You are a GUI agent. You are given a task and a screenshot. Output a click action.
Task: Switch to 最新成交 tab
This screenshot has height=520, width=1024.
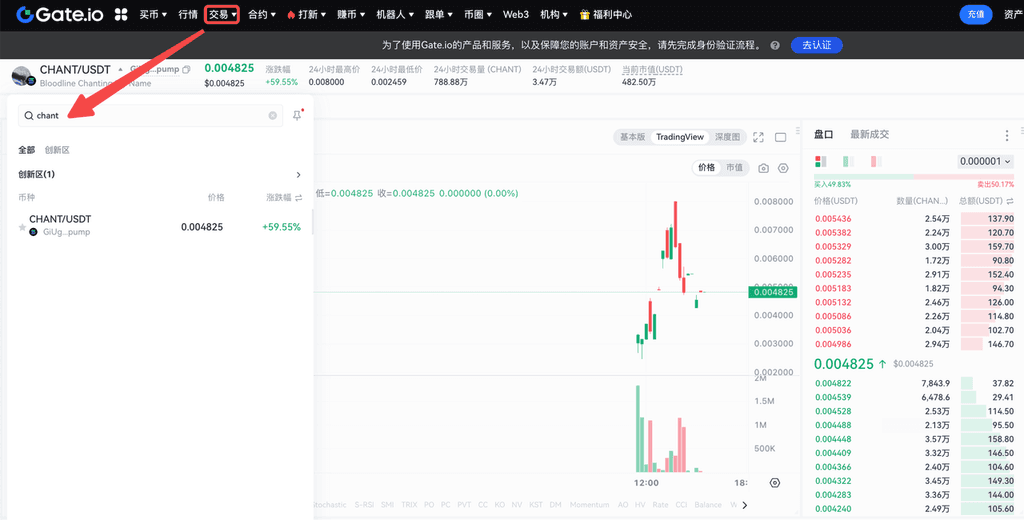click(869, 135)
